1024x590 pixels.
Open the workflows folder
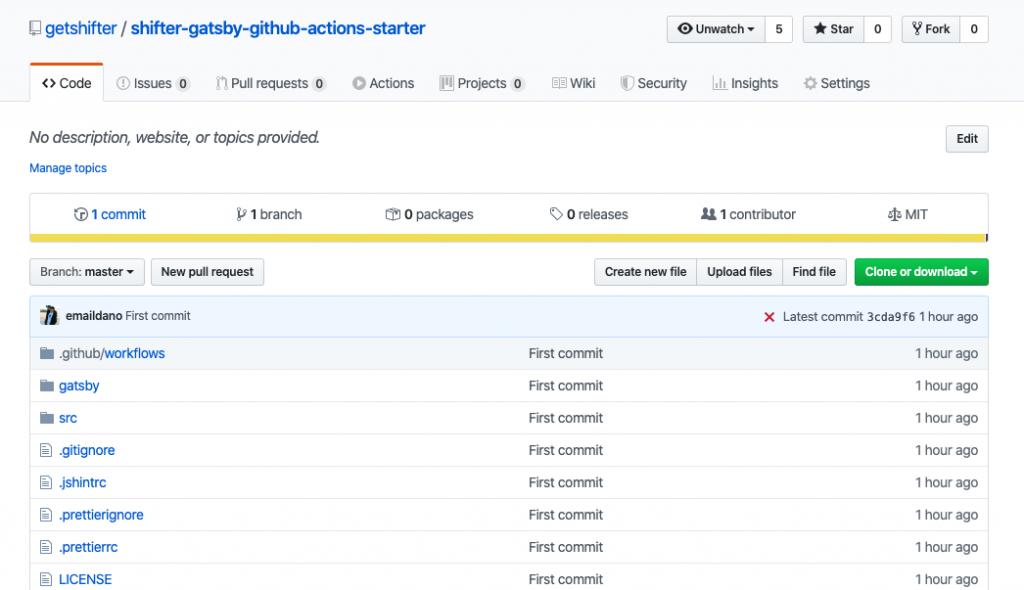135,353
